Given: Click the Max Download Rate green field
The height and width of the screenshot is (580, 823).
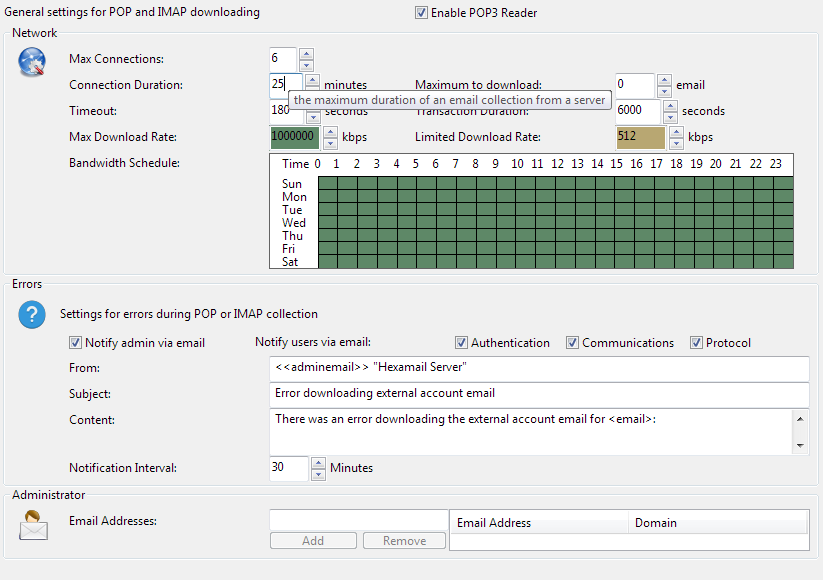Looking at the screenshot, I should pyautogui.click(x=294, y=137).
